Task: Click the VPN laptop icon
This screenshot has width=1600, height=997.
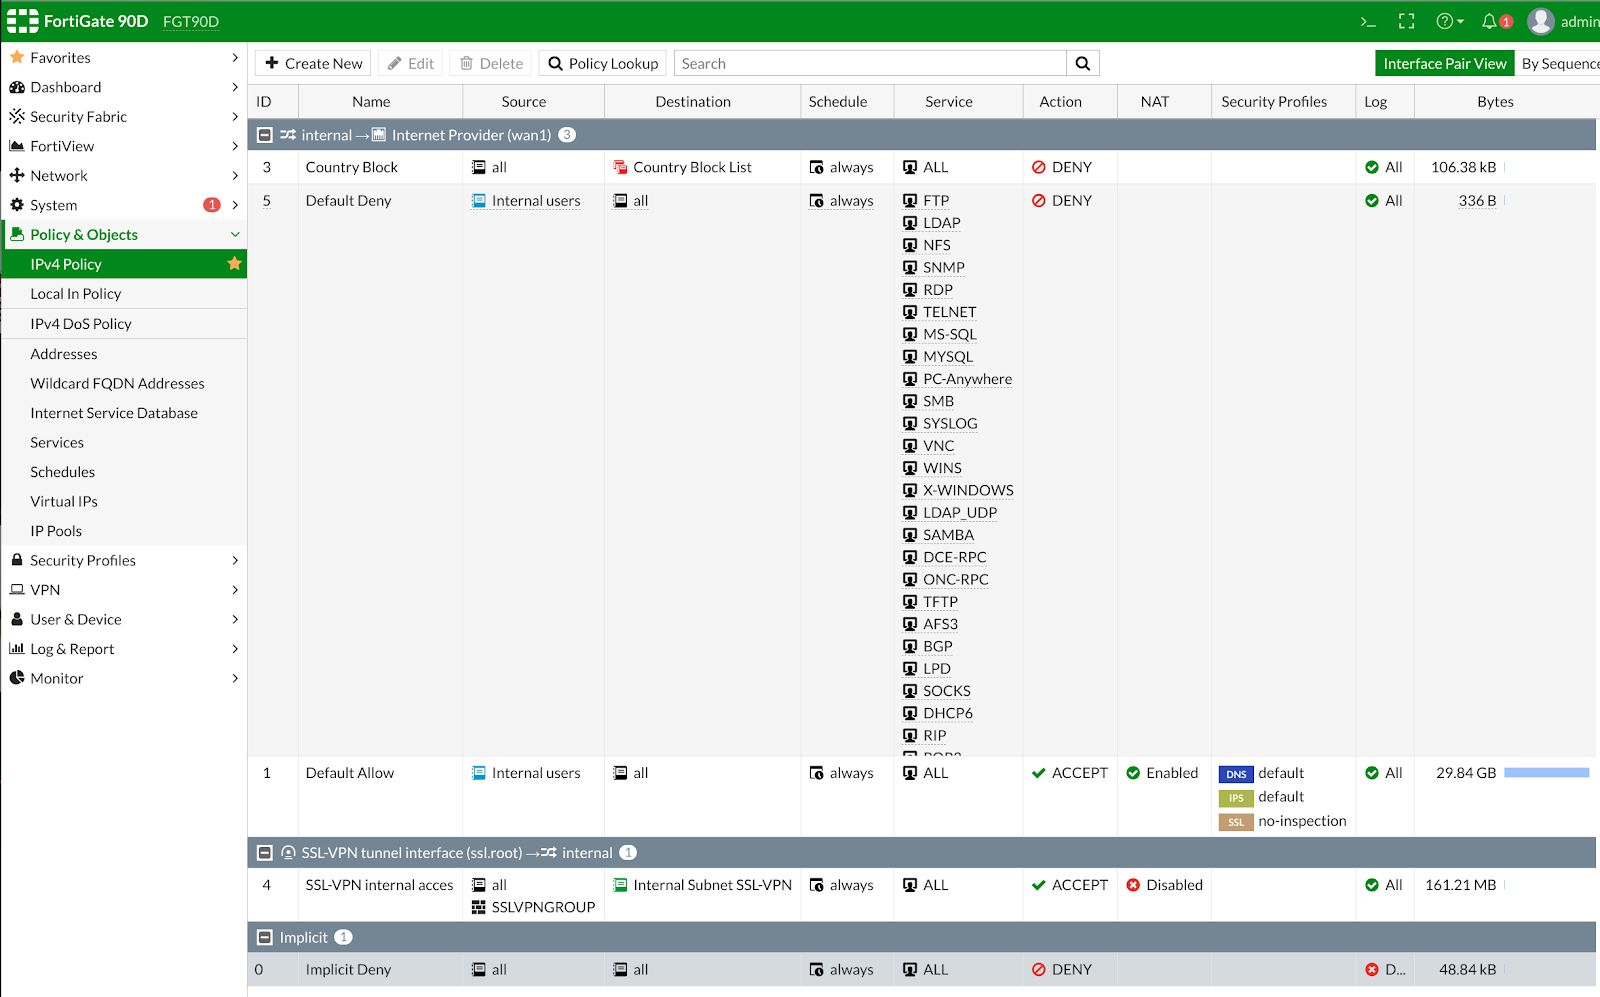Action: pyautogui.click(x=17, y=590)
